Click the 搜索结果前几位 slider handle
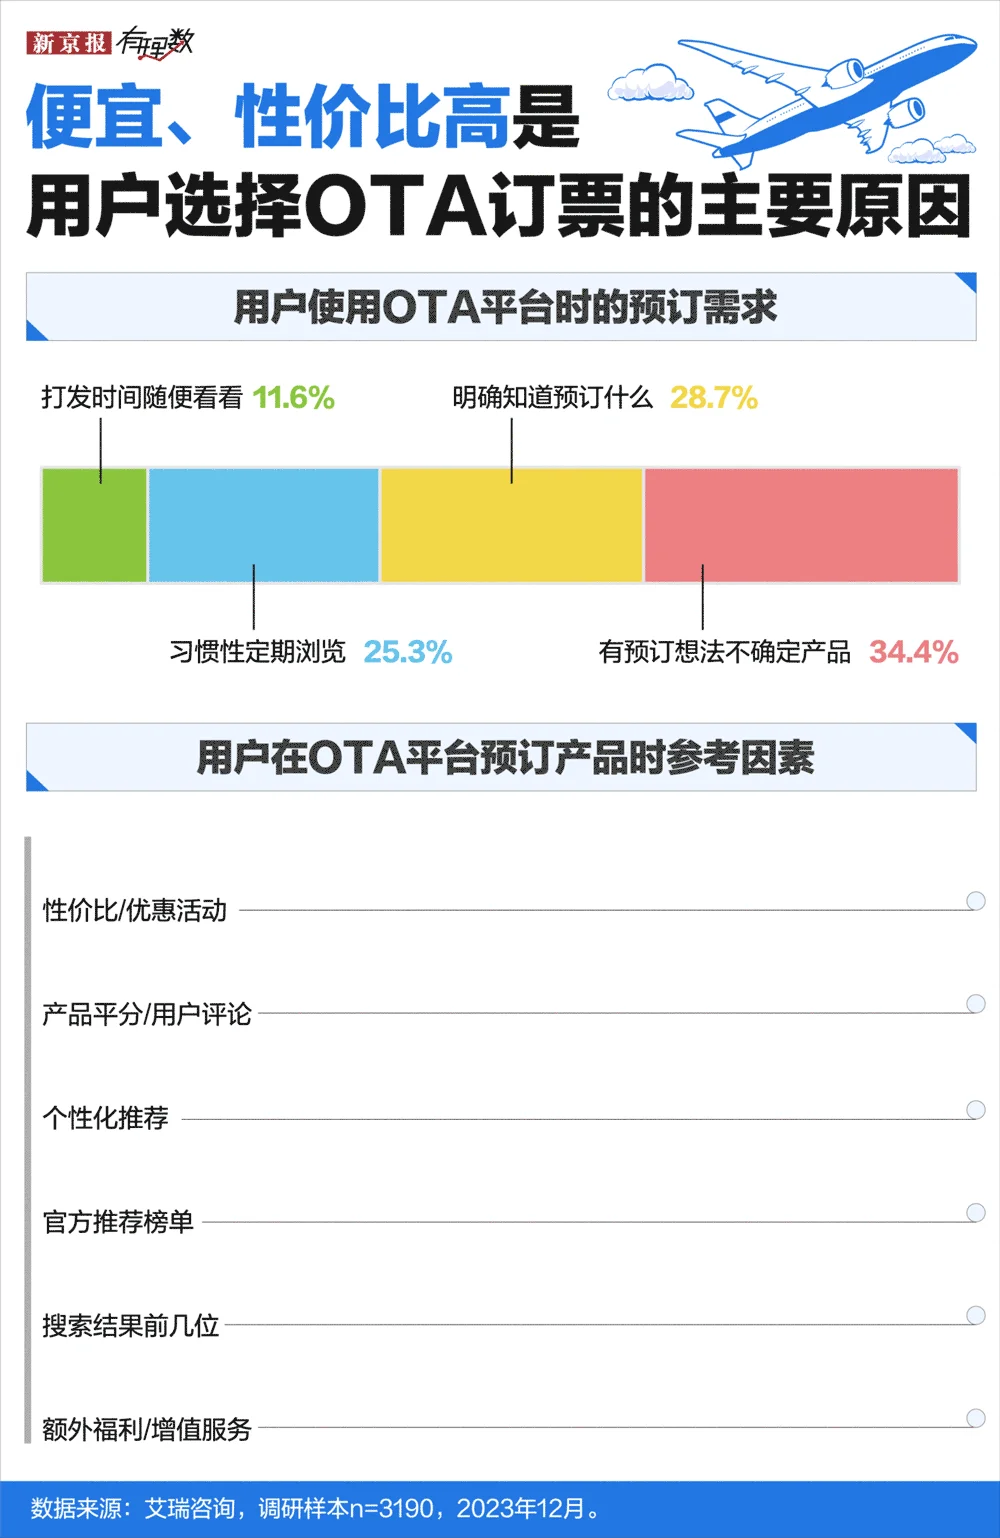Image resolution: width=1000 pixels, height=1538 pixels. coord(976,1315)
